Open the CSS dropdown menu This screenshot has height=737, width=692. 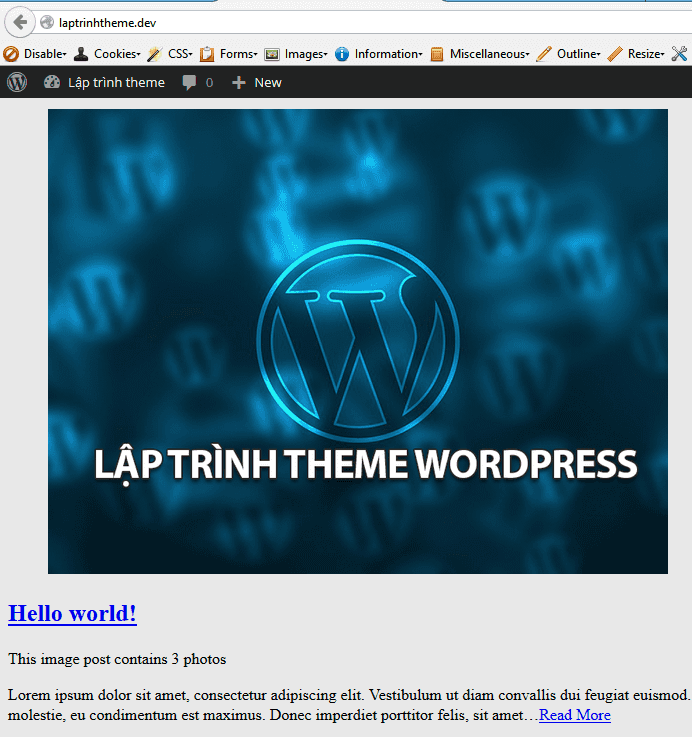coord(180,54)
